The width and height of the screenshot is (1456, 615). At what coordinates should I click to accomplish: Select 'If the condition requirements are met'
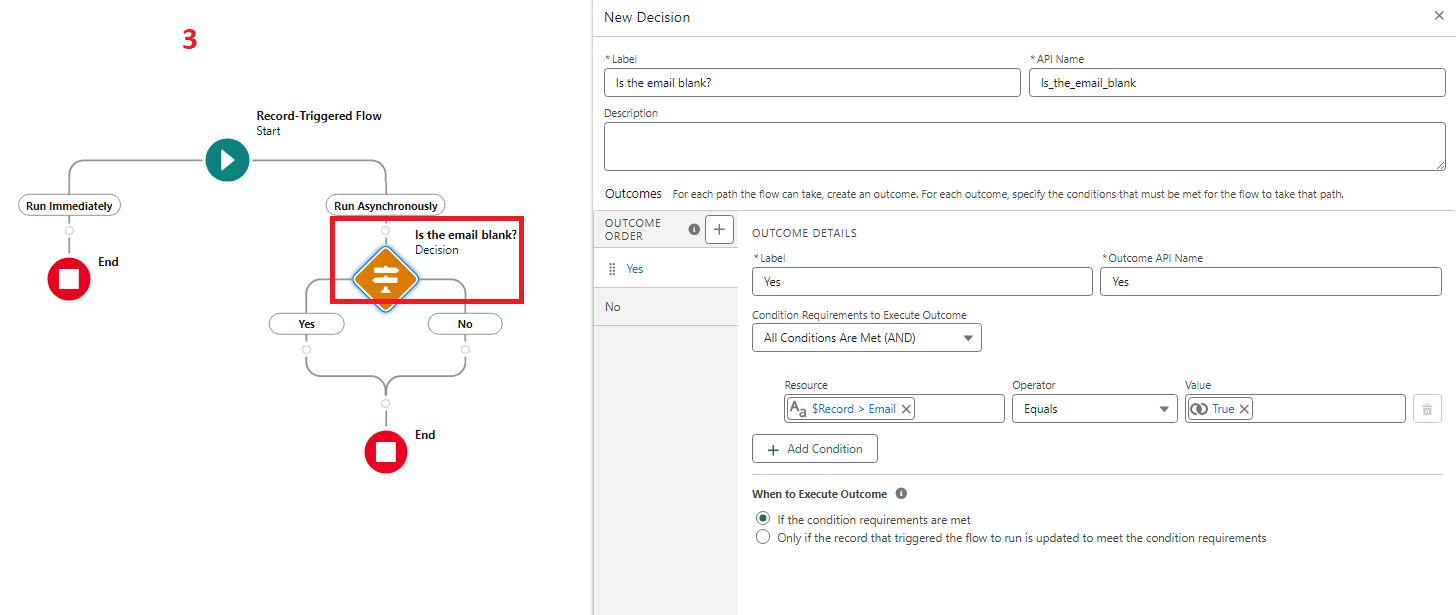(764, 519)
